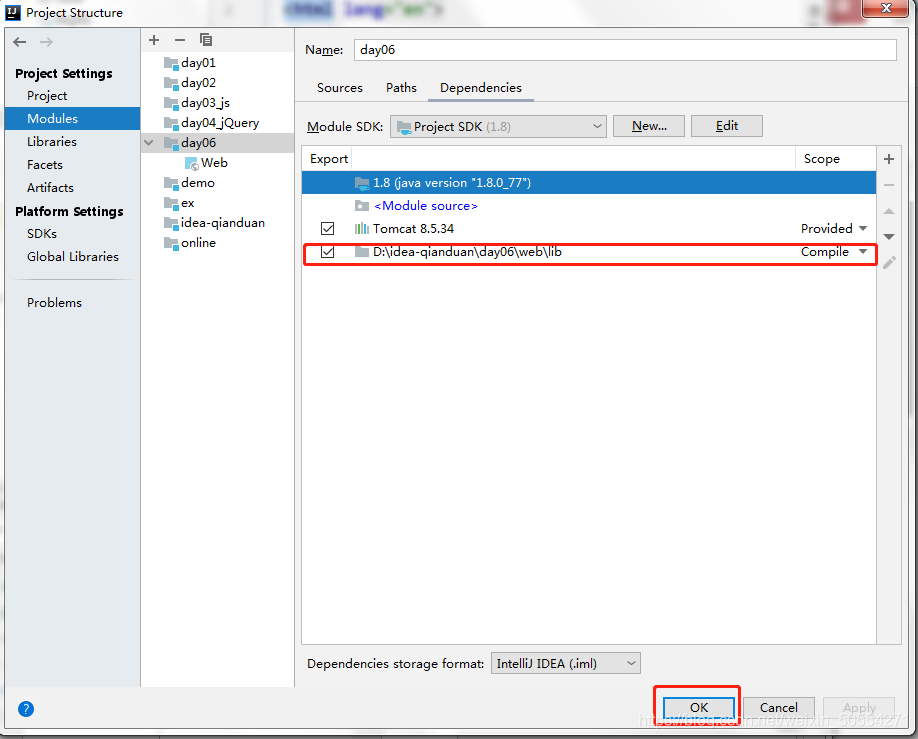Select the Export column header
The height and width of the screenshot is (739, 918).
328,159
